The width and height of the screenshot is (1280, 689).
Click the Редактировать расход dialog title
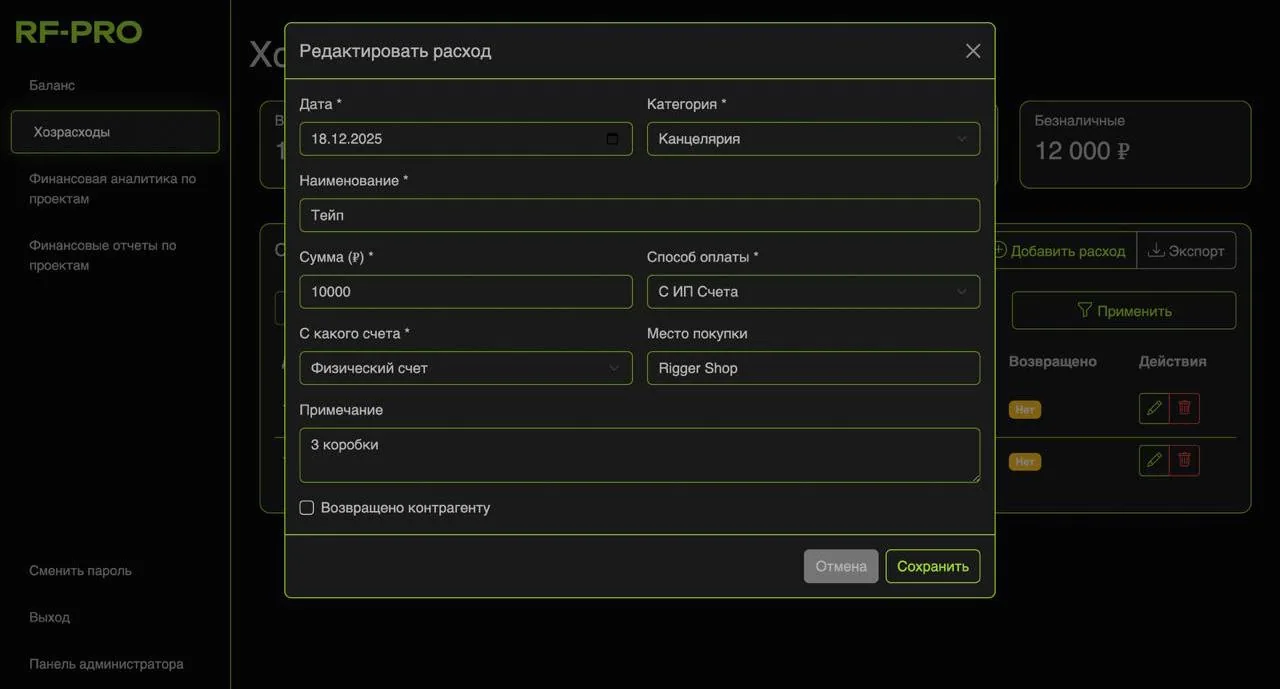tap(395, 51)
